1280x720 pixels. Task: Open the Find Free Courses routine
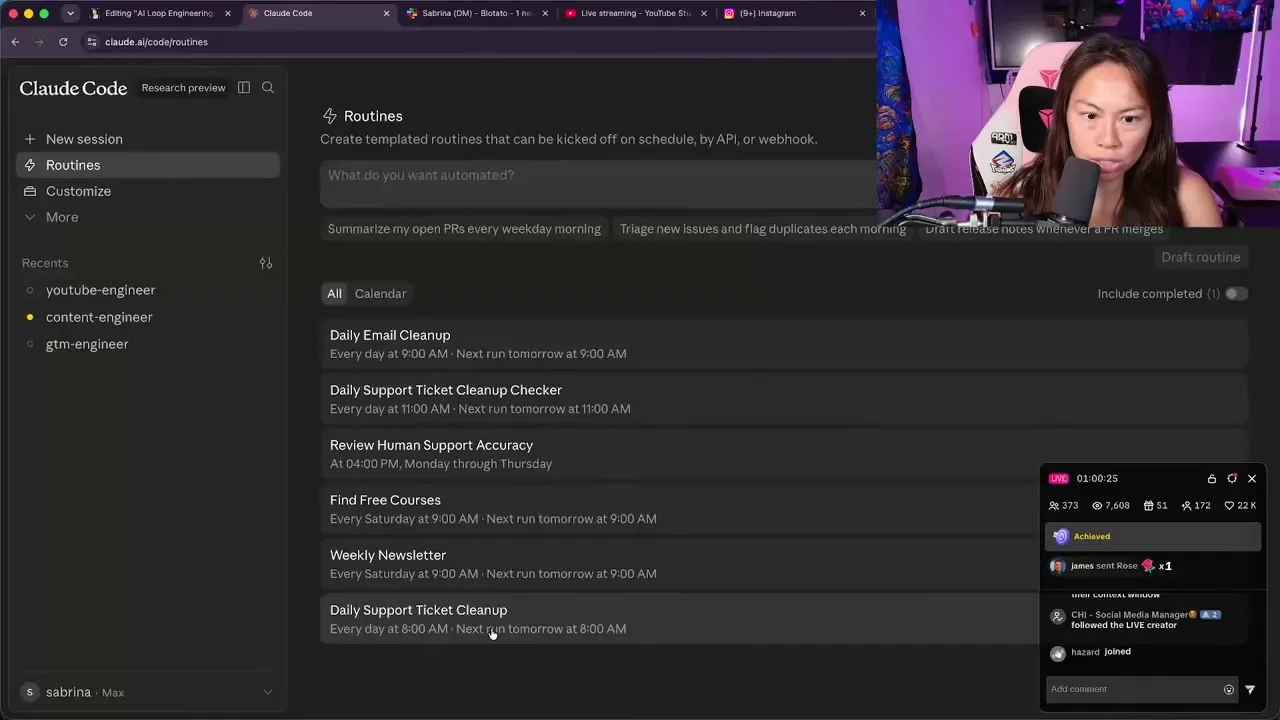[680, 509]
